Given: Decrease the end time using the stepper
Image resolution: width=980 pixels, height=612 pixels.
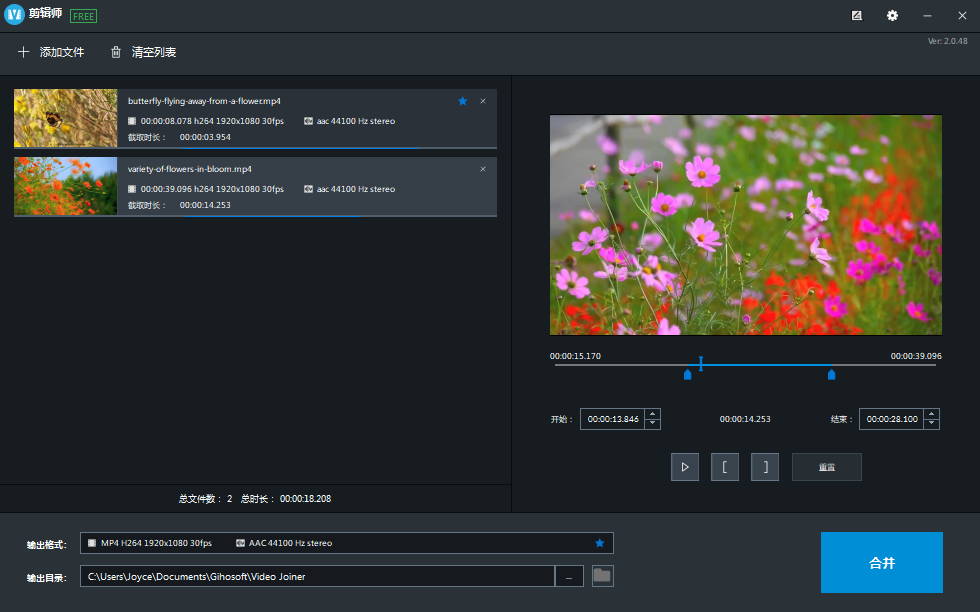Looking at the screenshot, I should (932, 424).
